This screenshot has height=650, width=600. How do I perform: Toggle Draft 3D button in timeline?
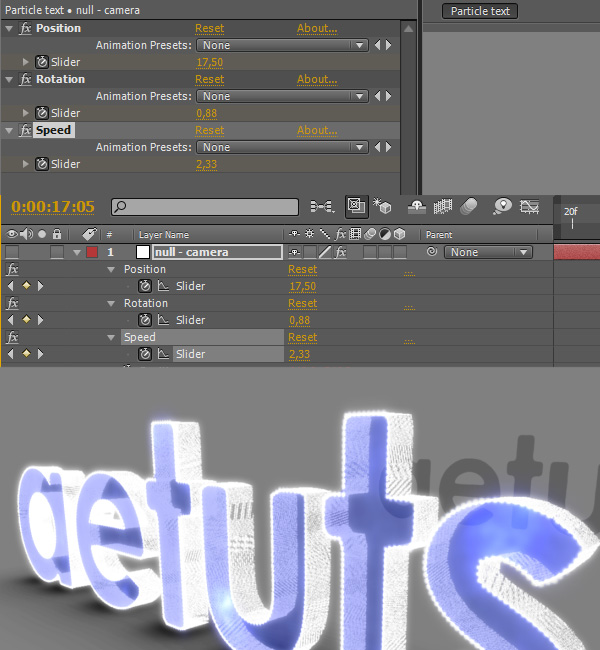[382, 206]
